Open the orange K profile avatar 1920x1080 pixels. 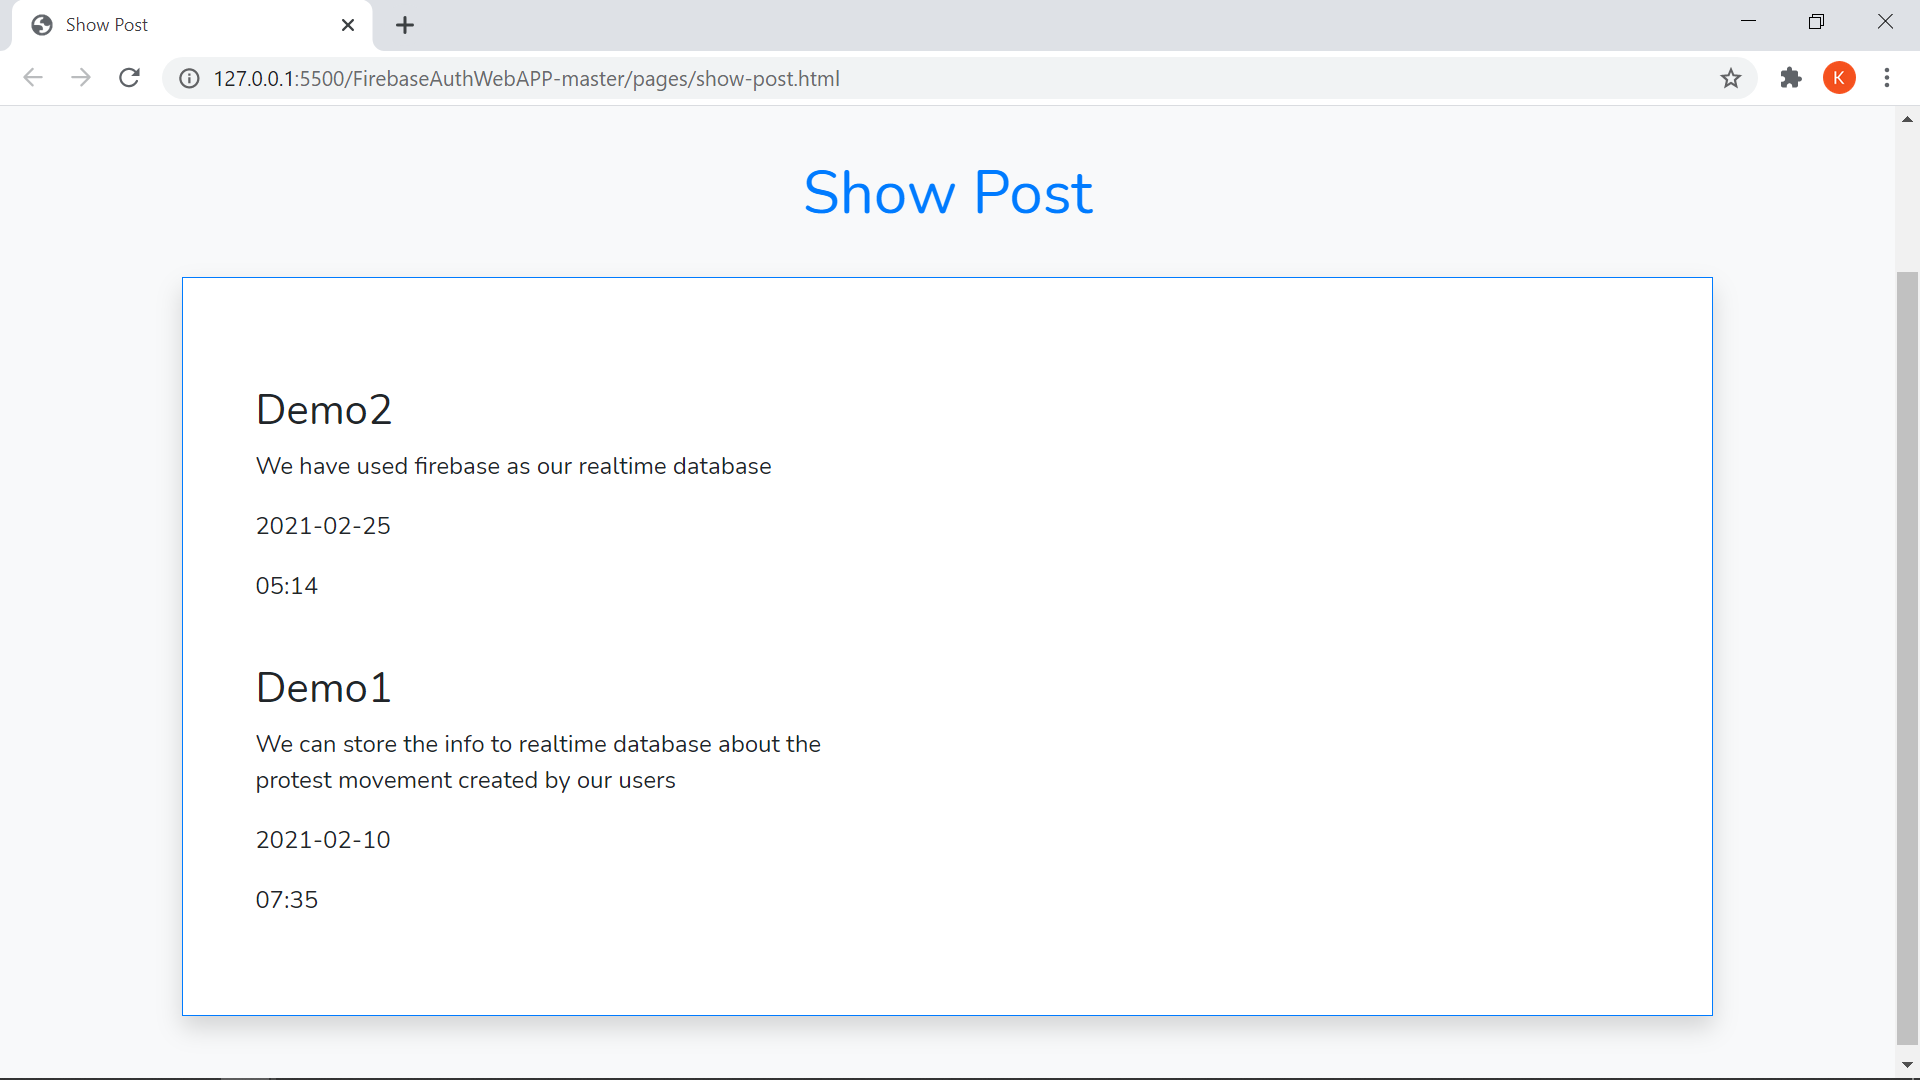1839,78
